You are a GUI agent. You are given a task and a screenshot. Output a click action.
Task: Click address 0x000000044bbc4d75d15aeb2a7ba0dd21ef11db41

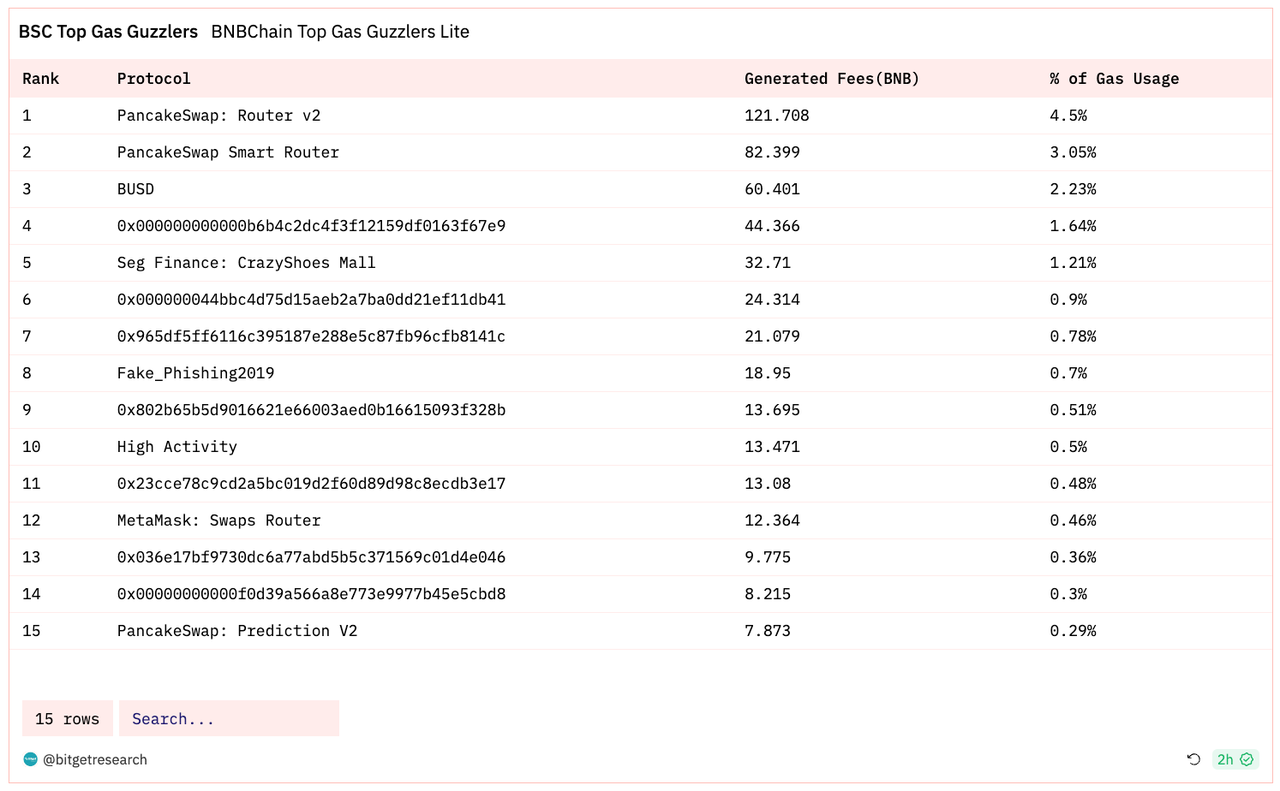[x=311, y=299]
